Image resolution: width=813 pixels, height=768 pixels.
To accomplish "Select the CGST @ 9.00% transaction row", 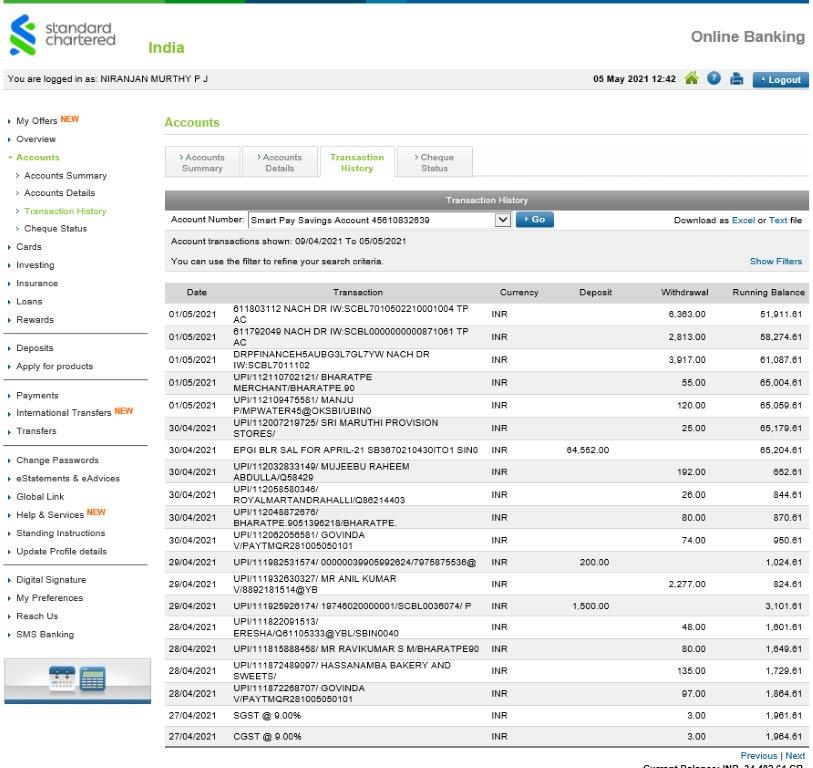I will point(486,736).
